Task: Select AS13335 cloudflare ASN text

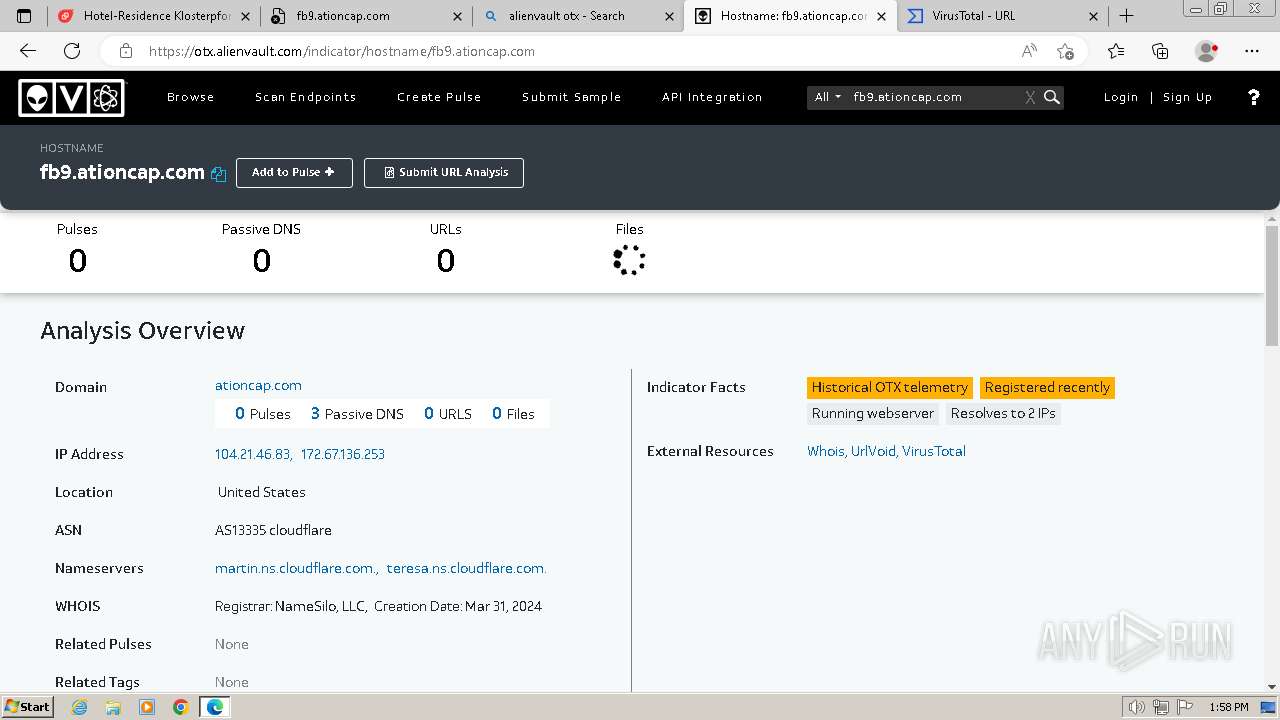Action: pyautogui.click(x=273, y=530)
